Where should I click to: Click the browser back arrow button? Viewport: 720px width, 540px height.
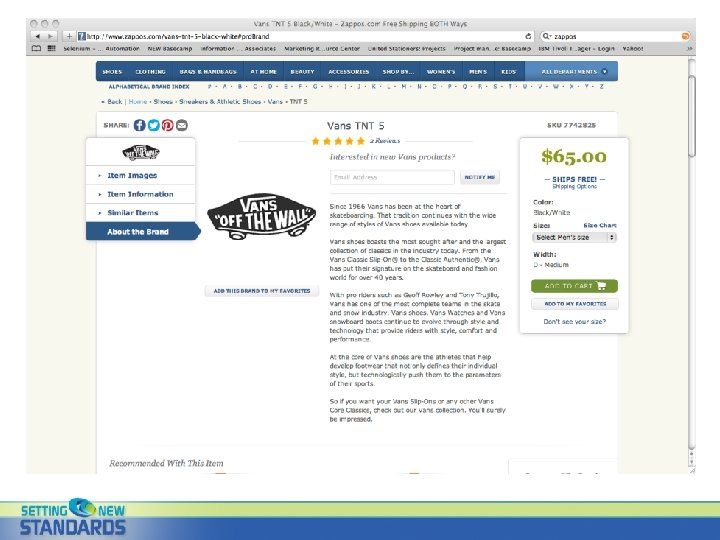(x=38, y=36)
